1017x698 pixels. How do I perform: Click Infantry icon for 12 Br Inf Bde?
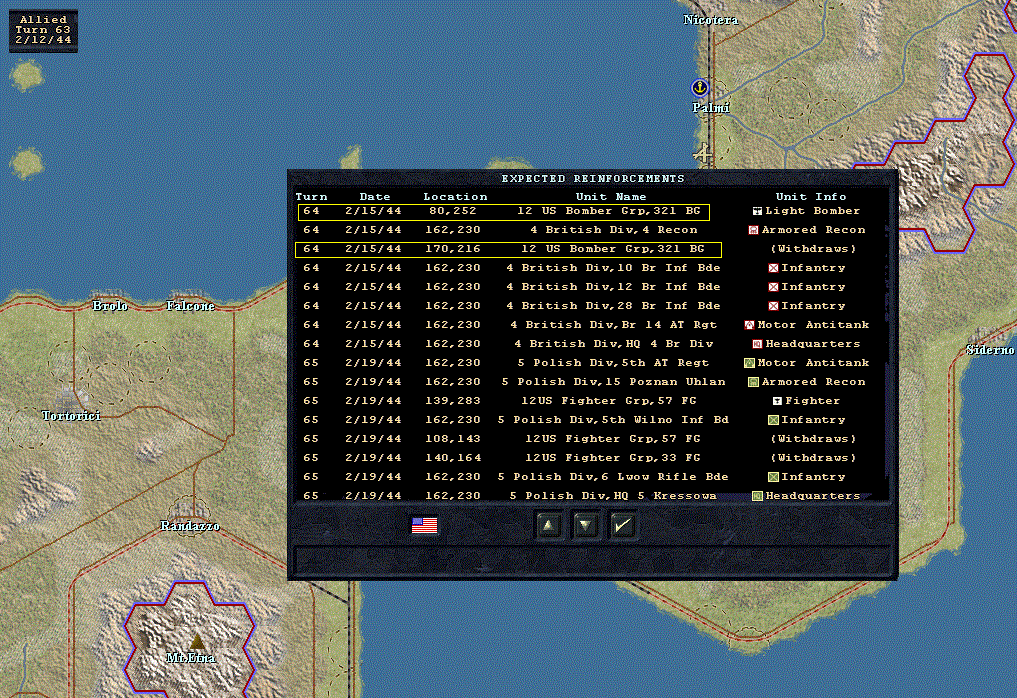point(773,287)
